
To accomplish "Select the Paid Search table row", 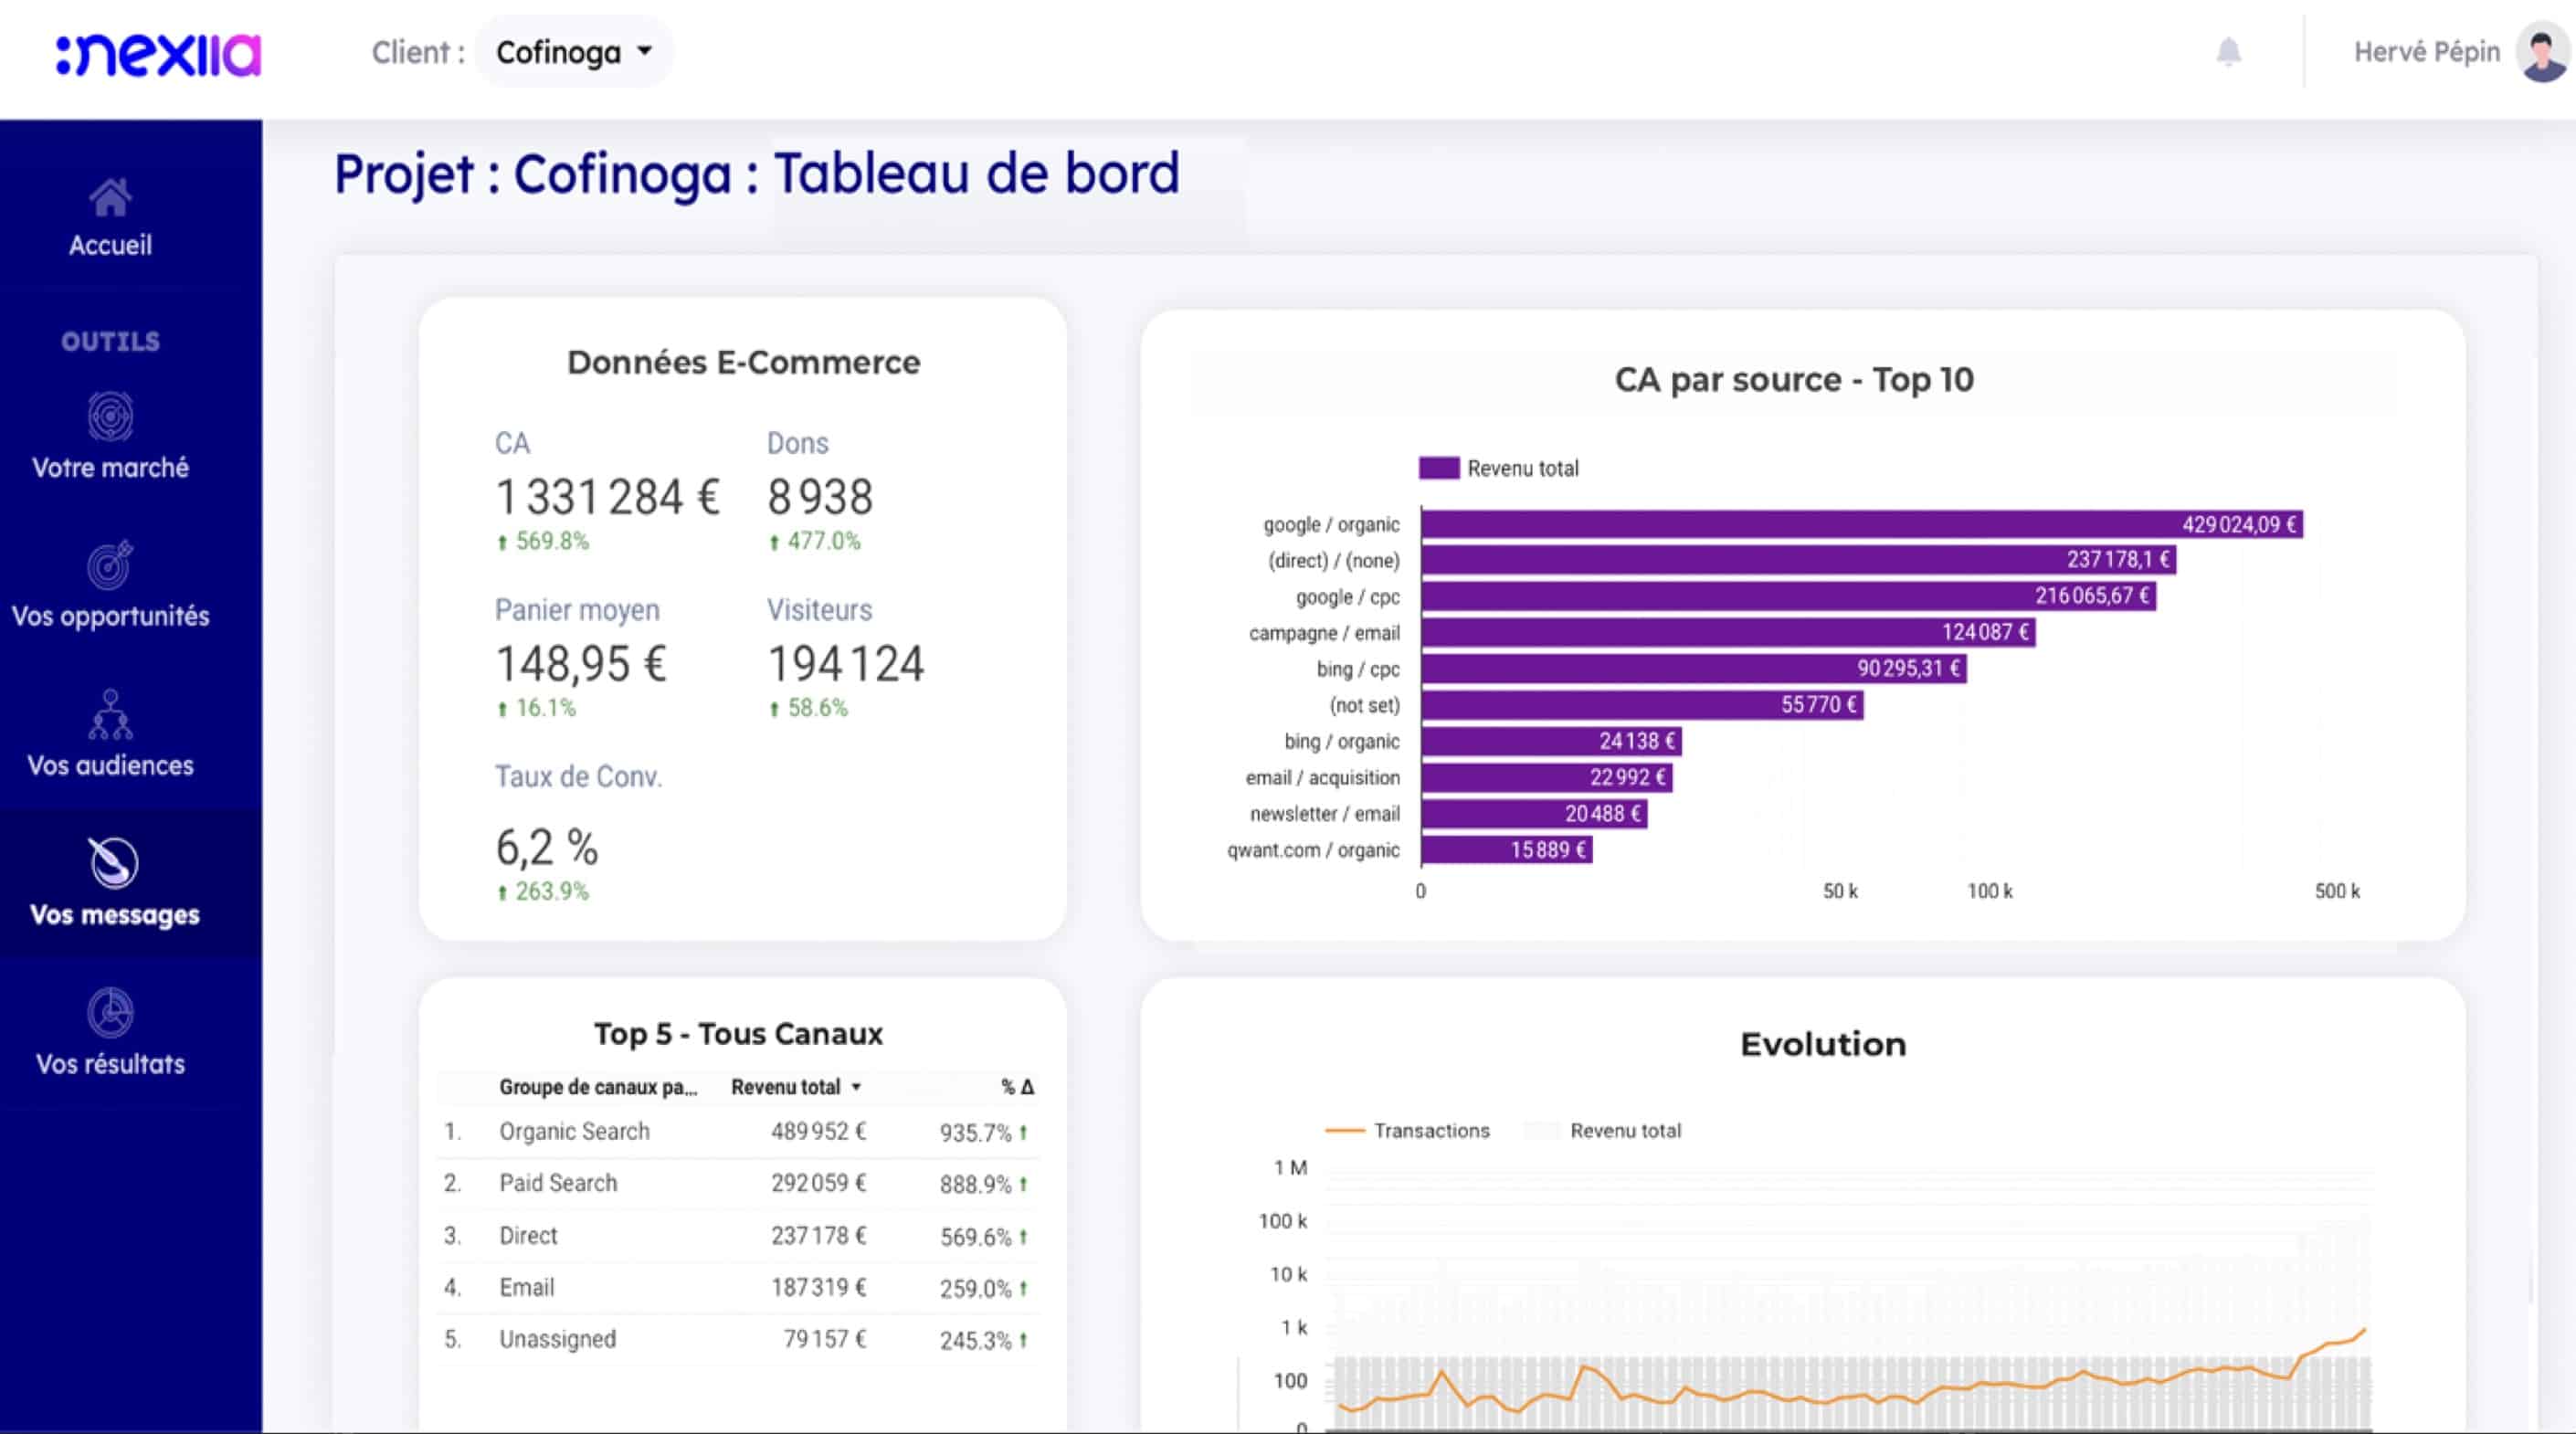I will (x=738, y=1184).
